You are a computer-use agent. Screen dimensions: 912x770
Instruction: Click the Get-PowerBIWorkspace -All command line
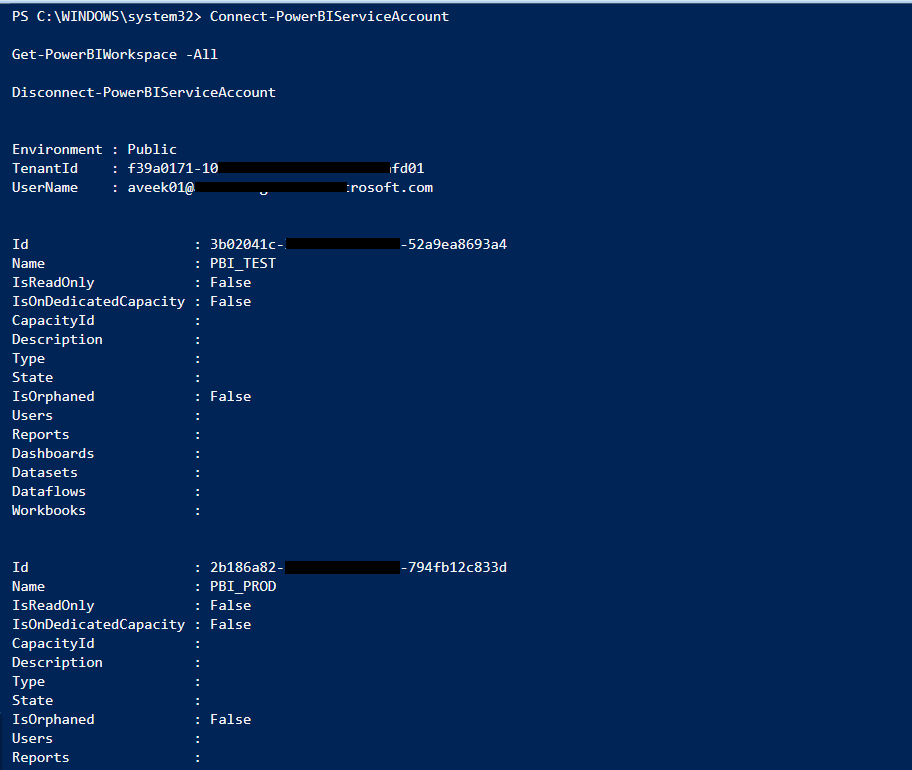tap(114, 54)
